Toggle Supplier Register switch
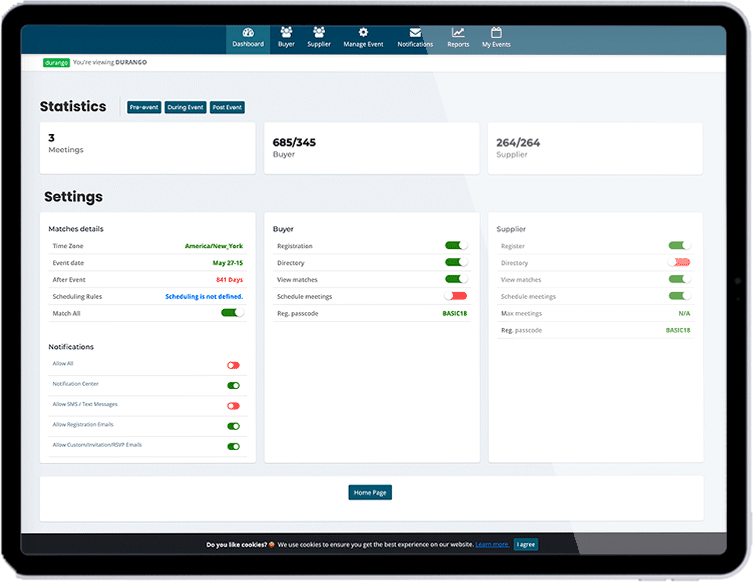Viewport: 754px width, 582px height. (679, 245)
